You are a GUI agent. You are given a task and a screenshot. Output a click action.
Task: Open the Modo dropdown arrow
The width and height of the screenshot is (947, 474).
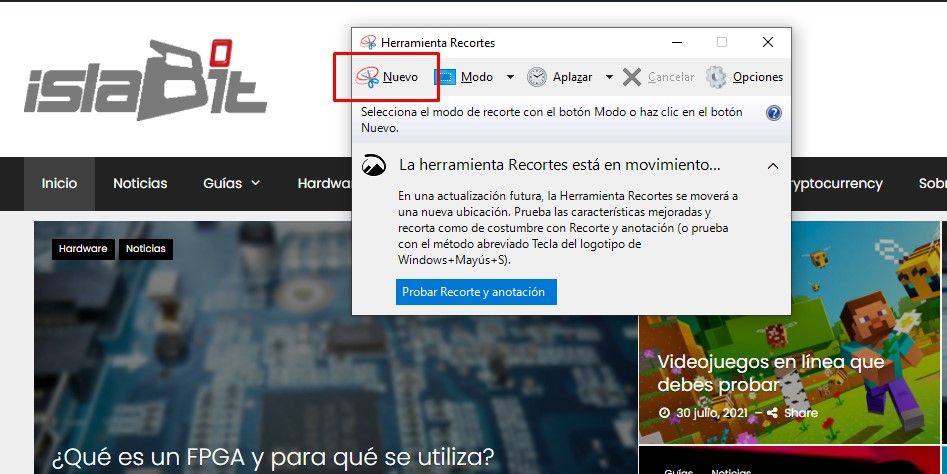(x=510, y=77)
